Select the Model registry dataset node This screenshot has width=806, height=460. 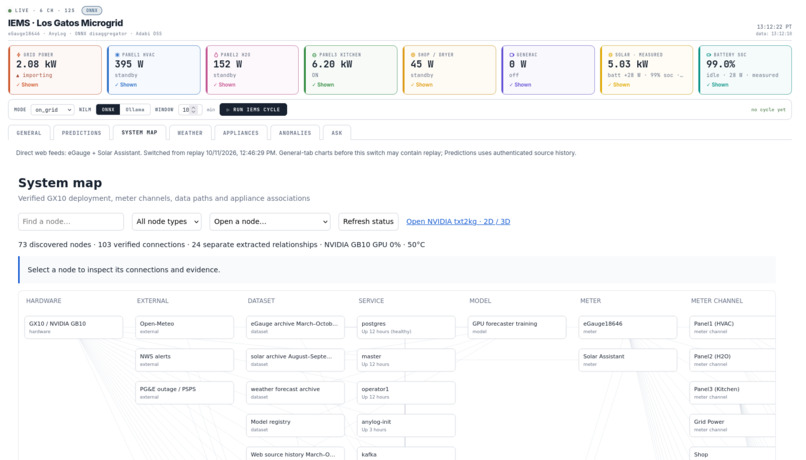pyautogui.click(x=296, y=425)
